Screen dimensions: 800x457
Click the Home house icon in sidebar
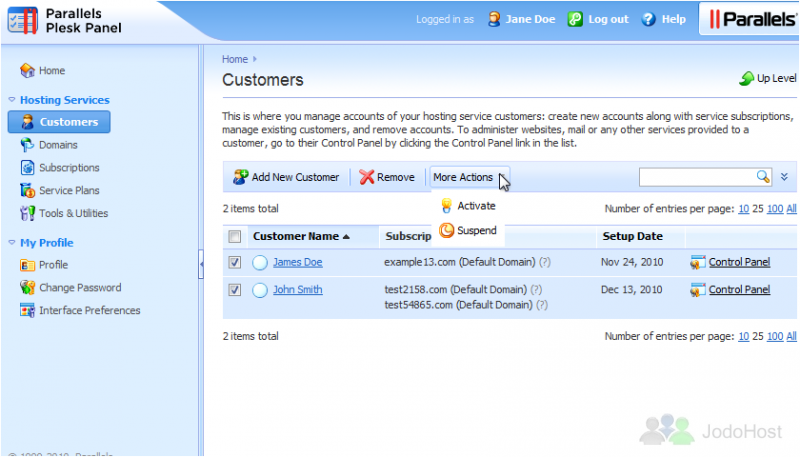click(27, 70)
